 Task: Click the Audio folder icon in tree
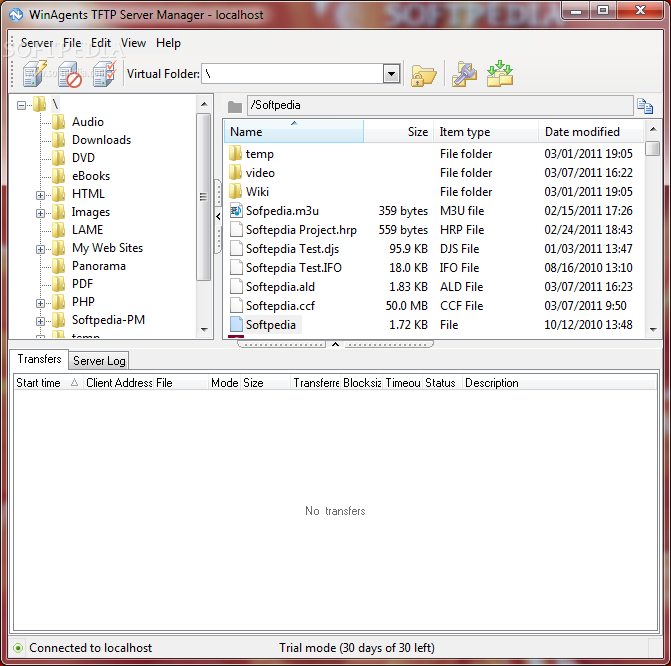pos(58,122)
